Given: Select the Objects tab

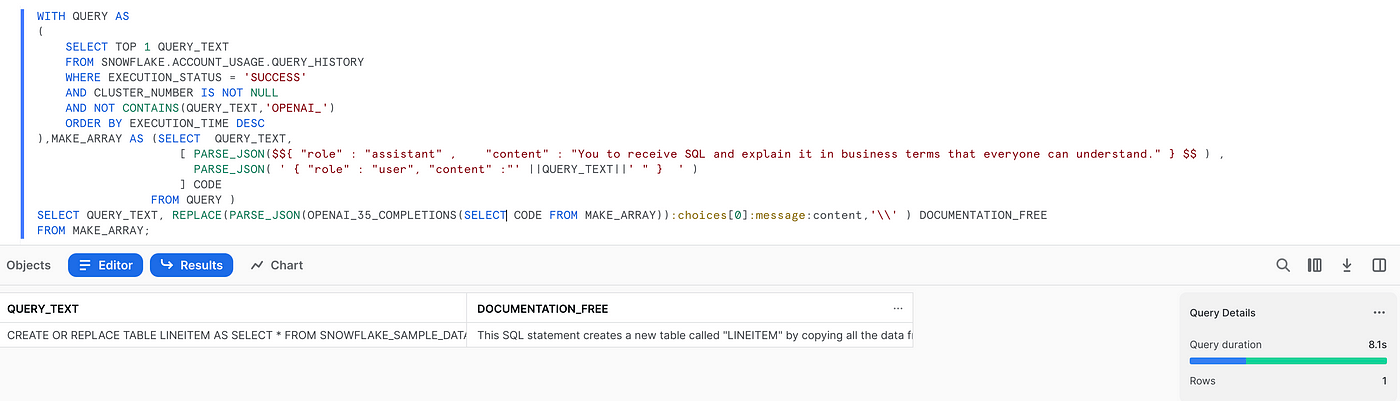Looking at the screenshot, I should 28,265.
